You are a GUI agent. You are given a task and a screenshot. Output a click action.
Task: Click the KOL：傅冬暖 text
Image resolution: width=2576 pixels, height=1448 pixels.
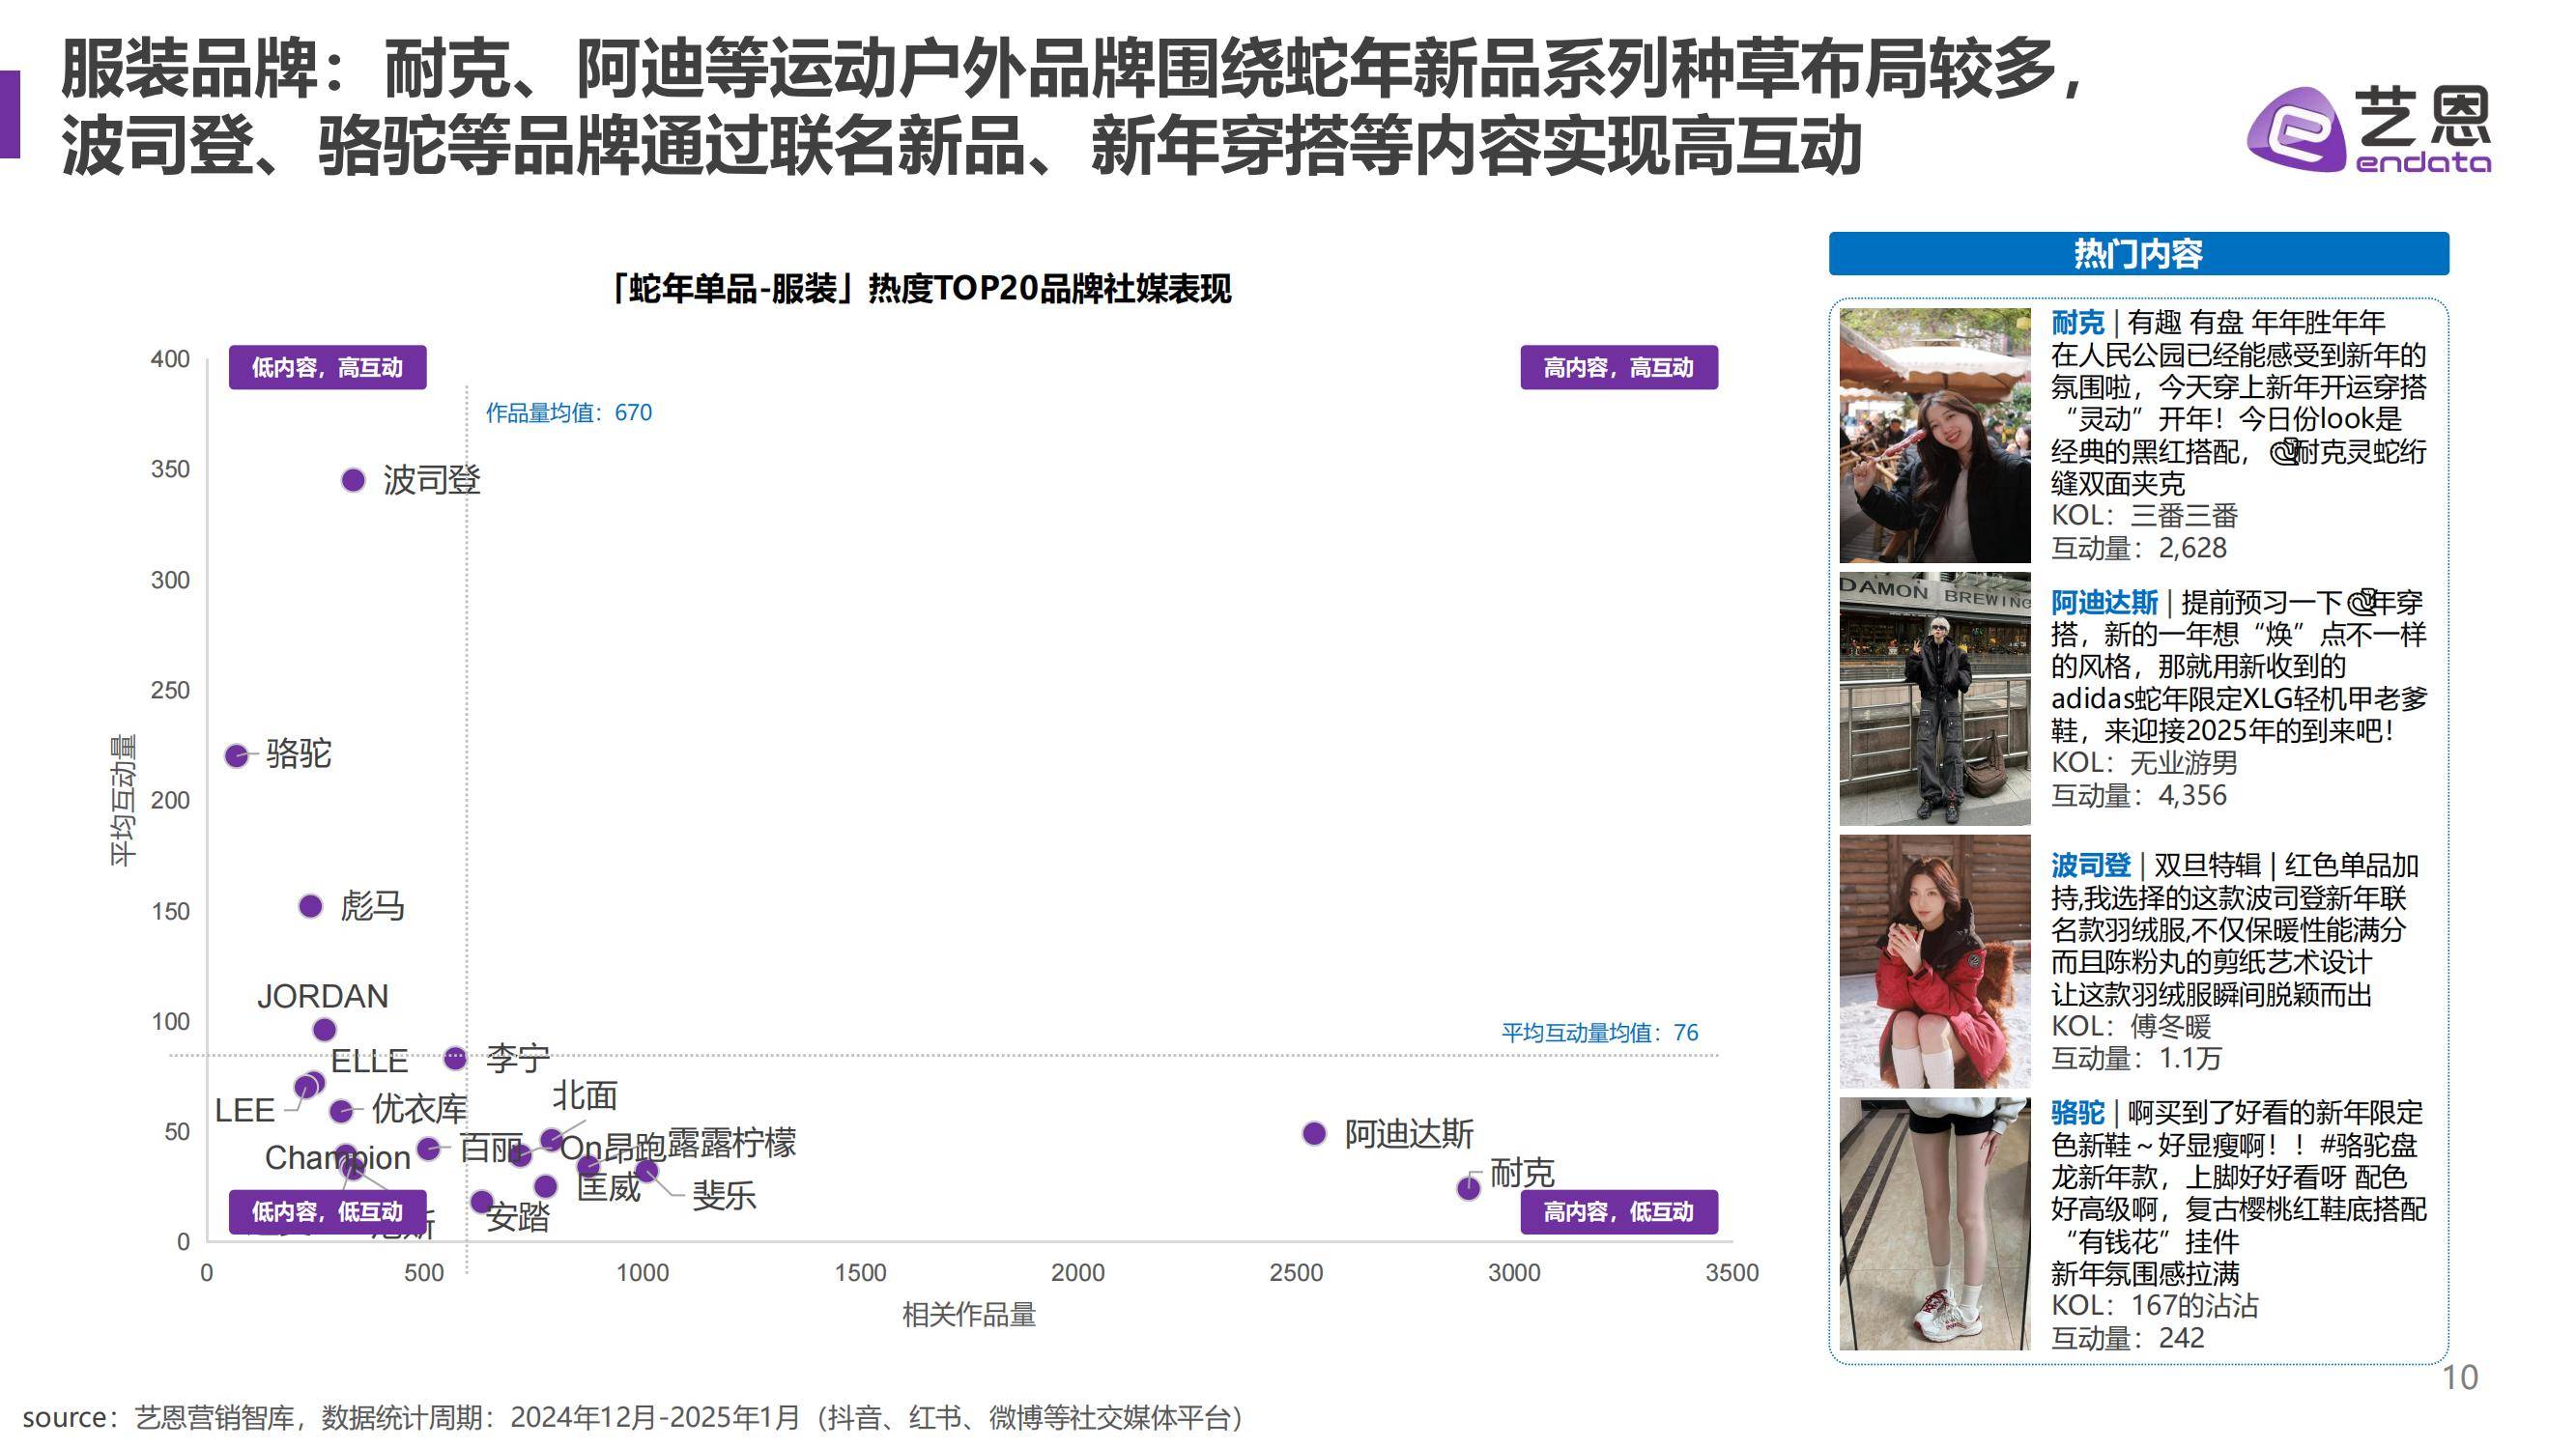pos(2131,1026)
